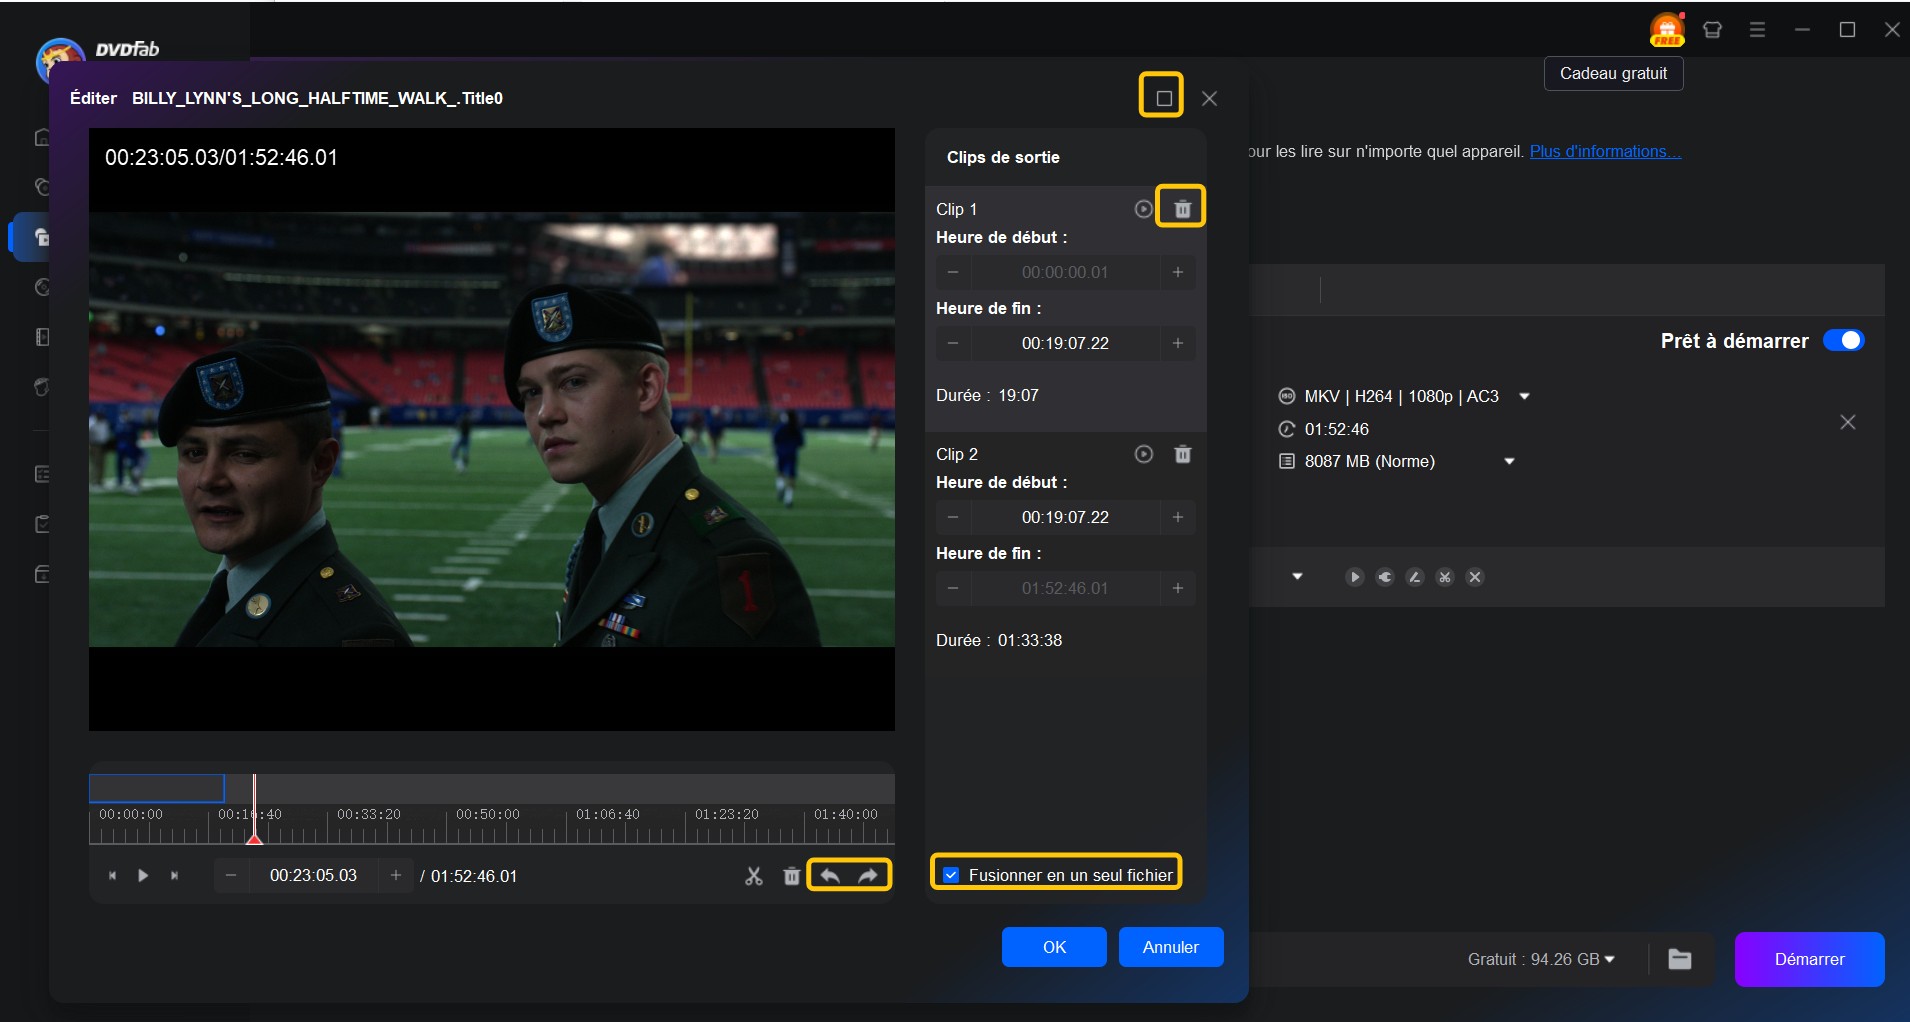
Task: Maximize the editor dialog
Action: [1162, 98]
